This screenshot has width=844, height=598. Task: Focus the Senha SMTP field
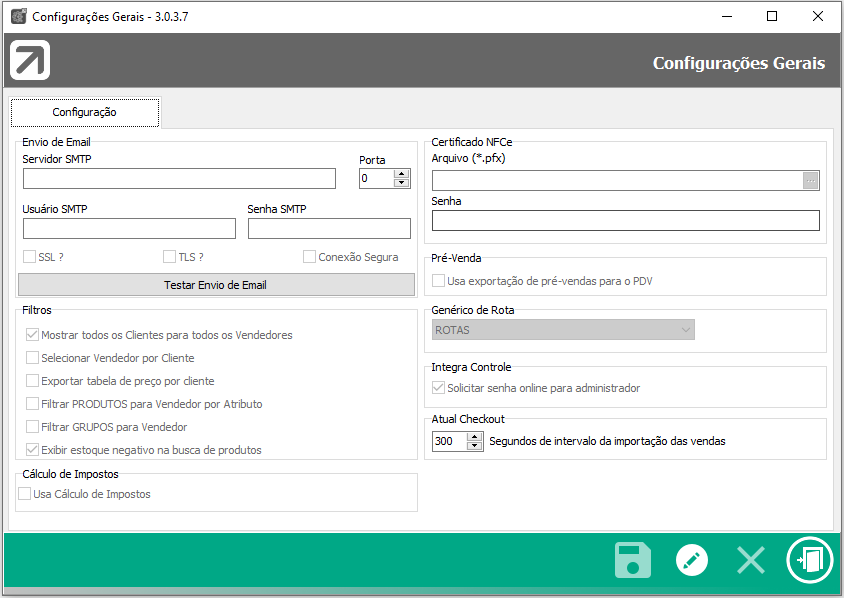click(329, 229)
